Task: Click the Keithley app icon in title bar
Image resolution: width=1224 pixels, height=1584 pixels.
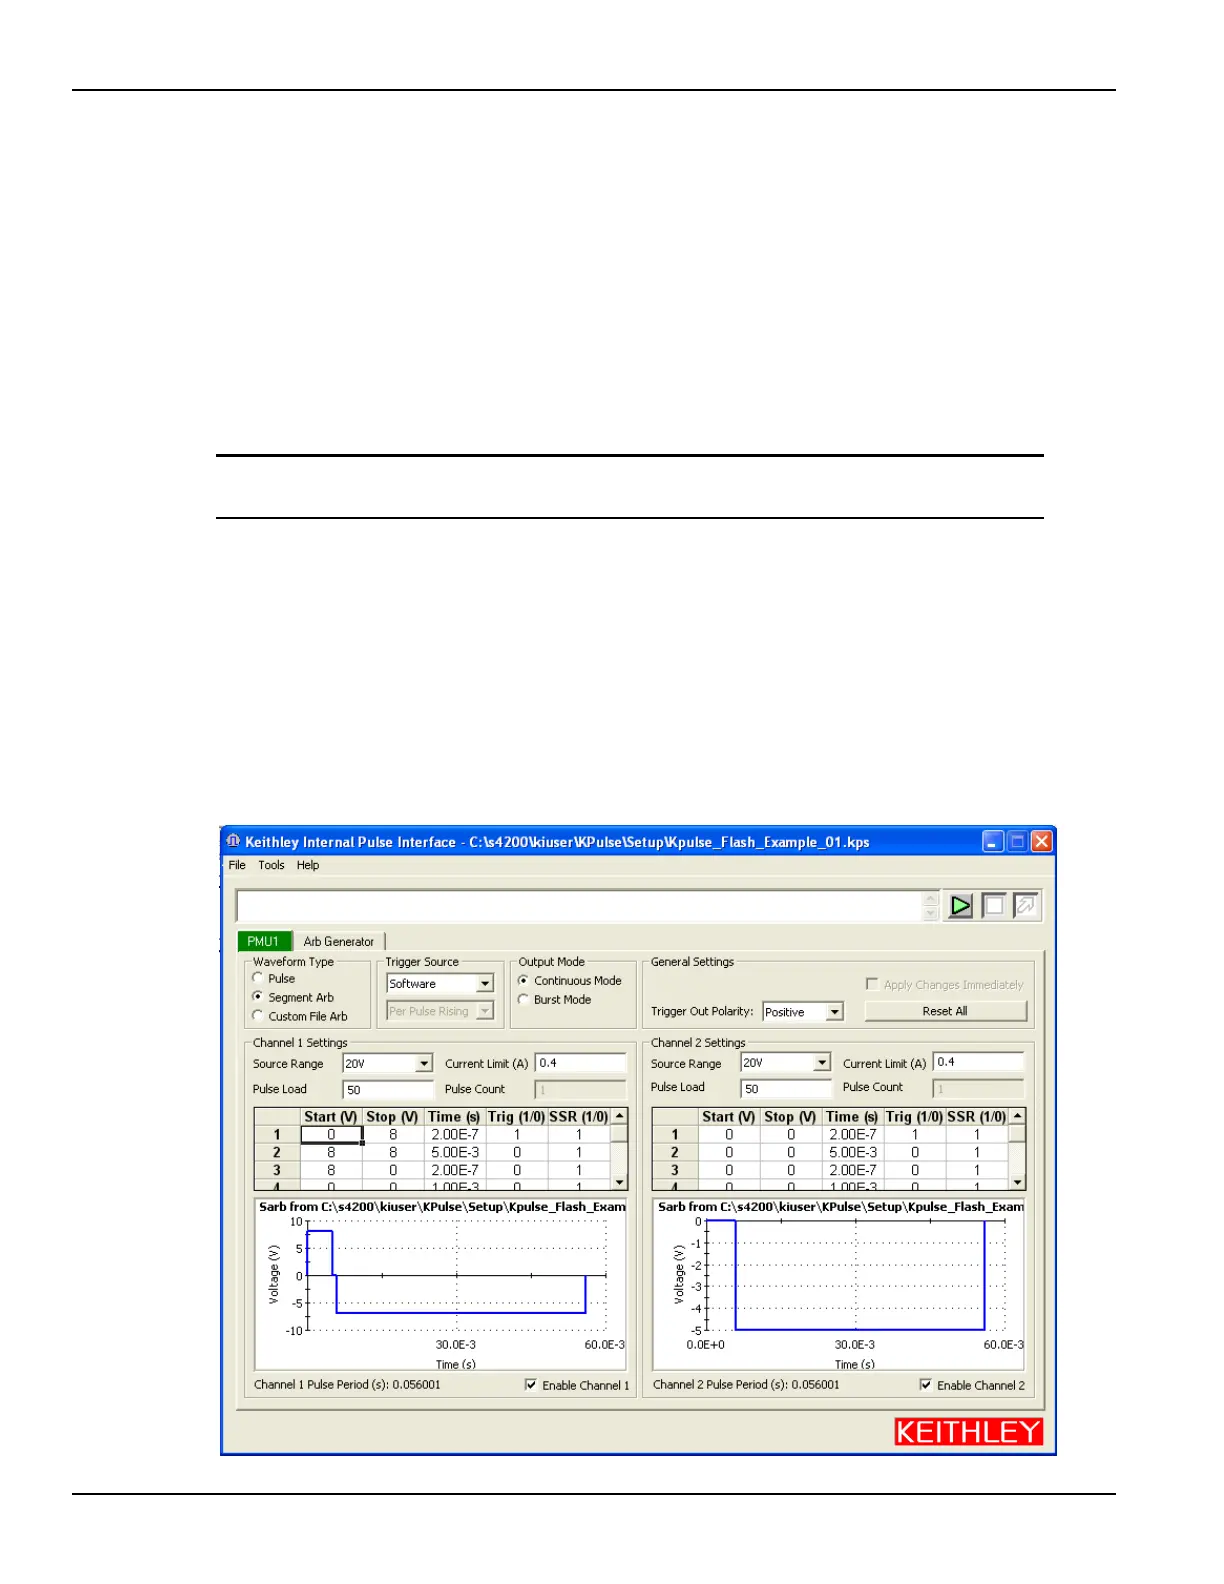Action: pos(233,841)
